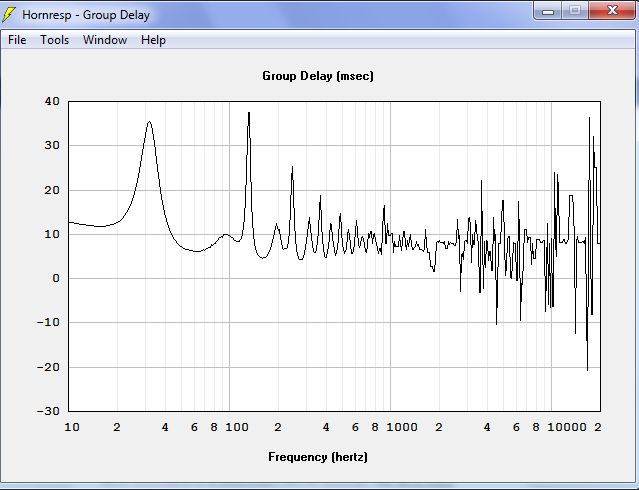
Task: Minimize the Hornresp Group Delay window
Action: tap(548, 11)
